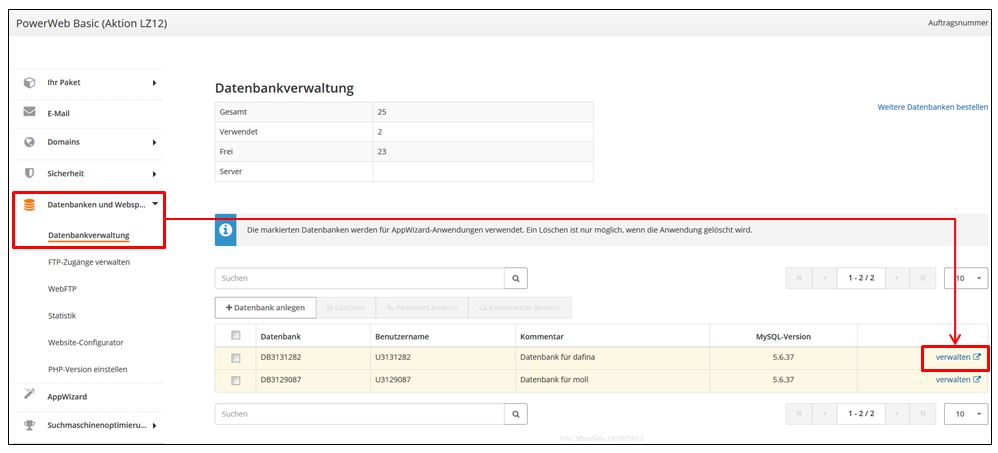Viewport: 998px width, 453px height.
Task: Tick the select-all checkbox in table header
Action: [x=235, y=335]
